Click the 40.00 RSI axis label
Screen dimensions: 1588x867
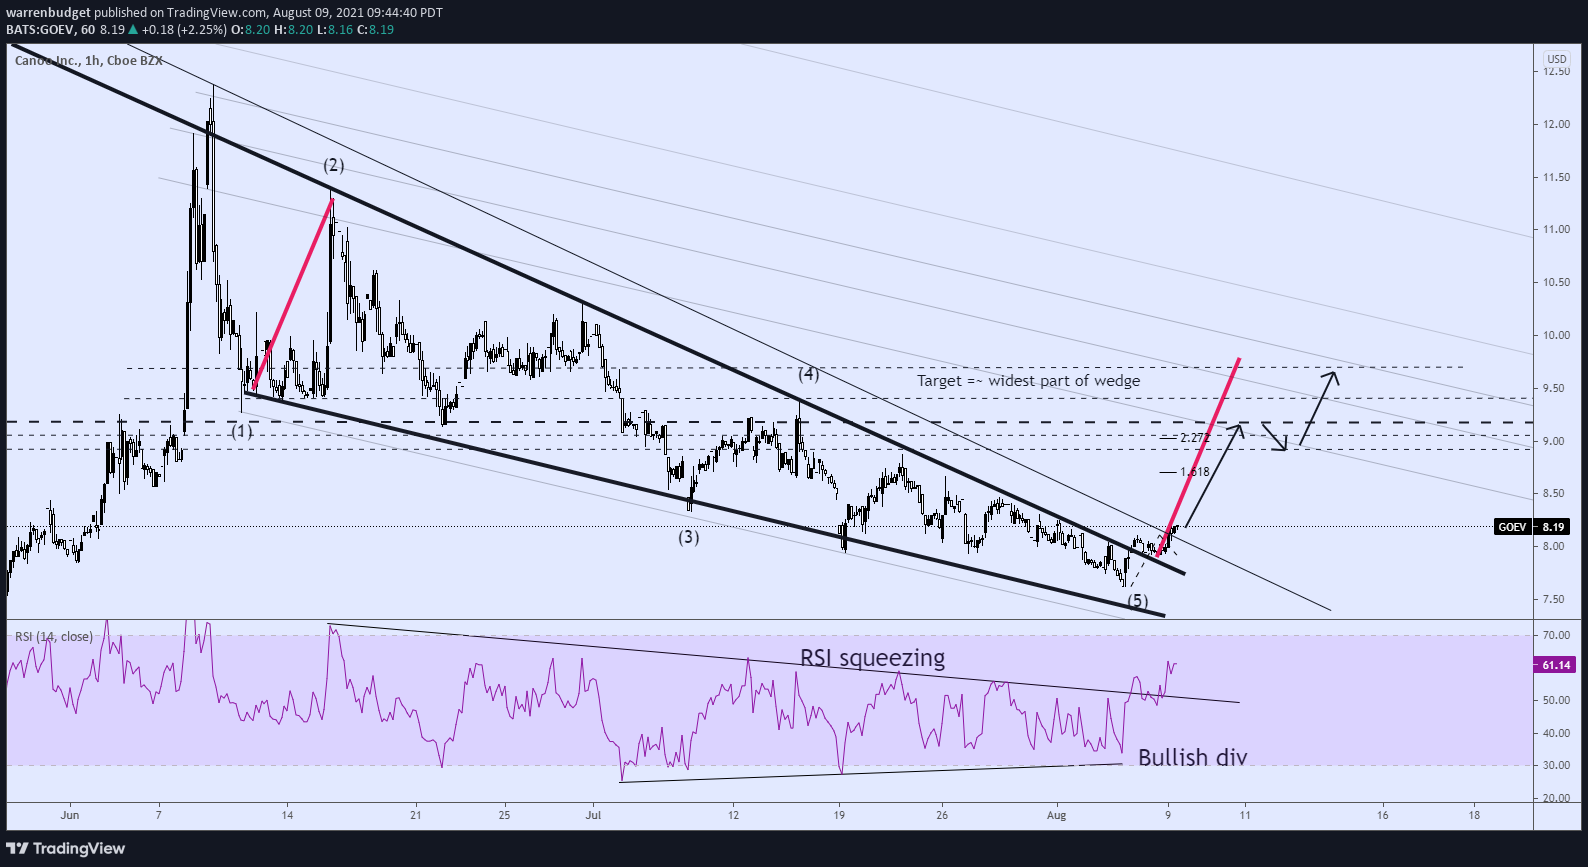click(1556, 733)
